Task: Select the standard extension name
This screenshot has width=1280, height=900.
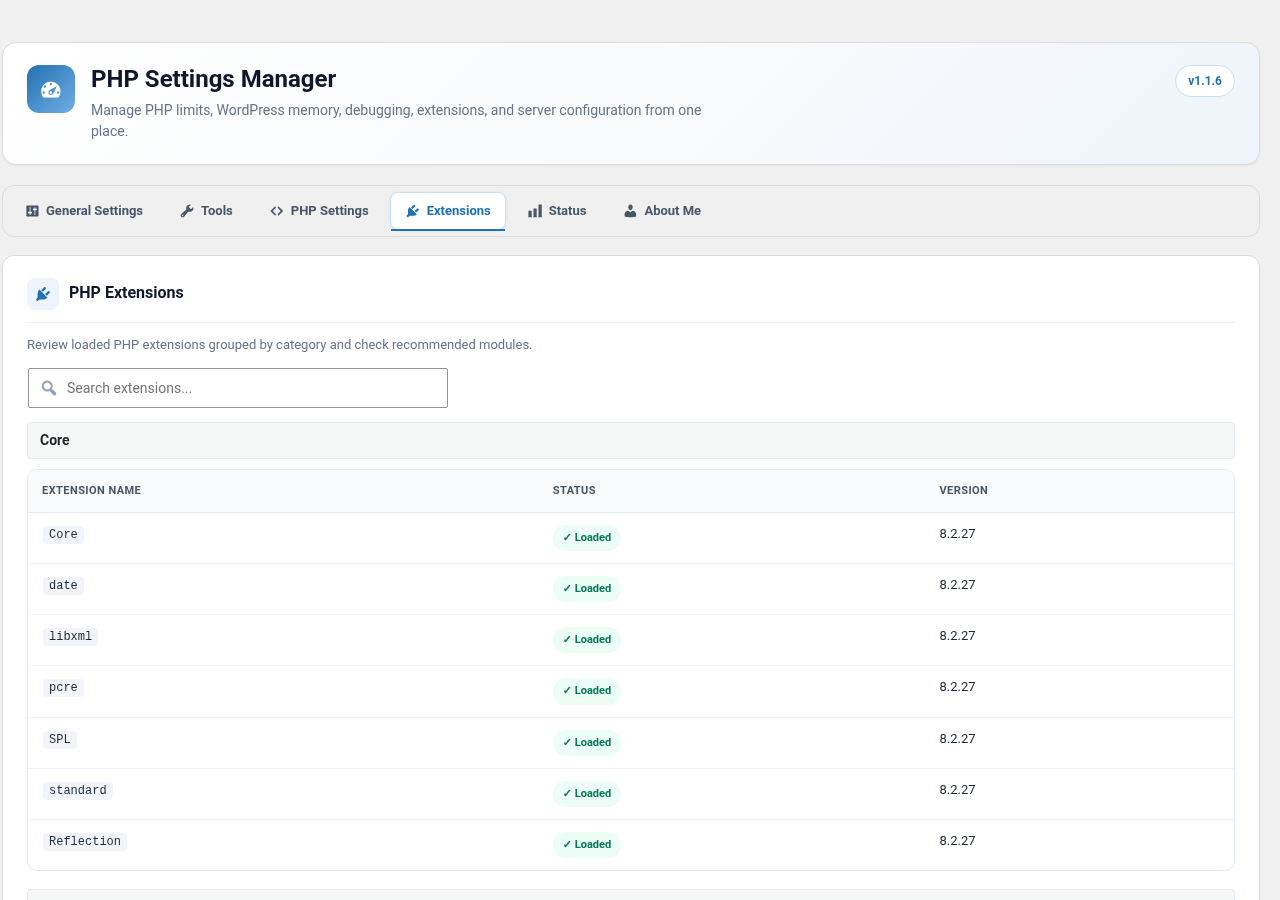Action: (x=78, y=790)
